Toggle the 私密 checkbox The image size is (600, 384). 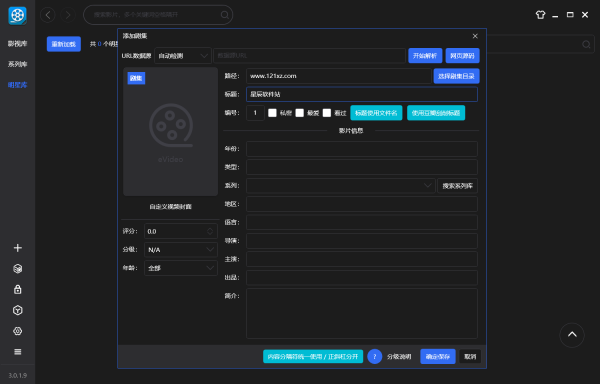[272, 113]
